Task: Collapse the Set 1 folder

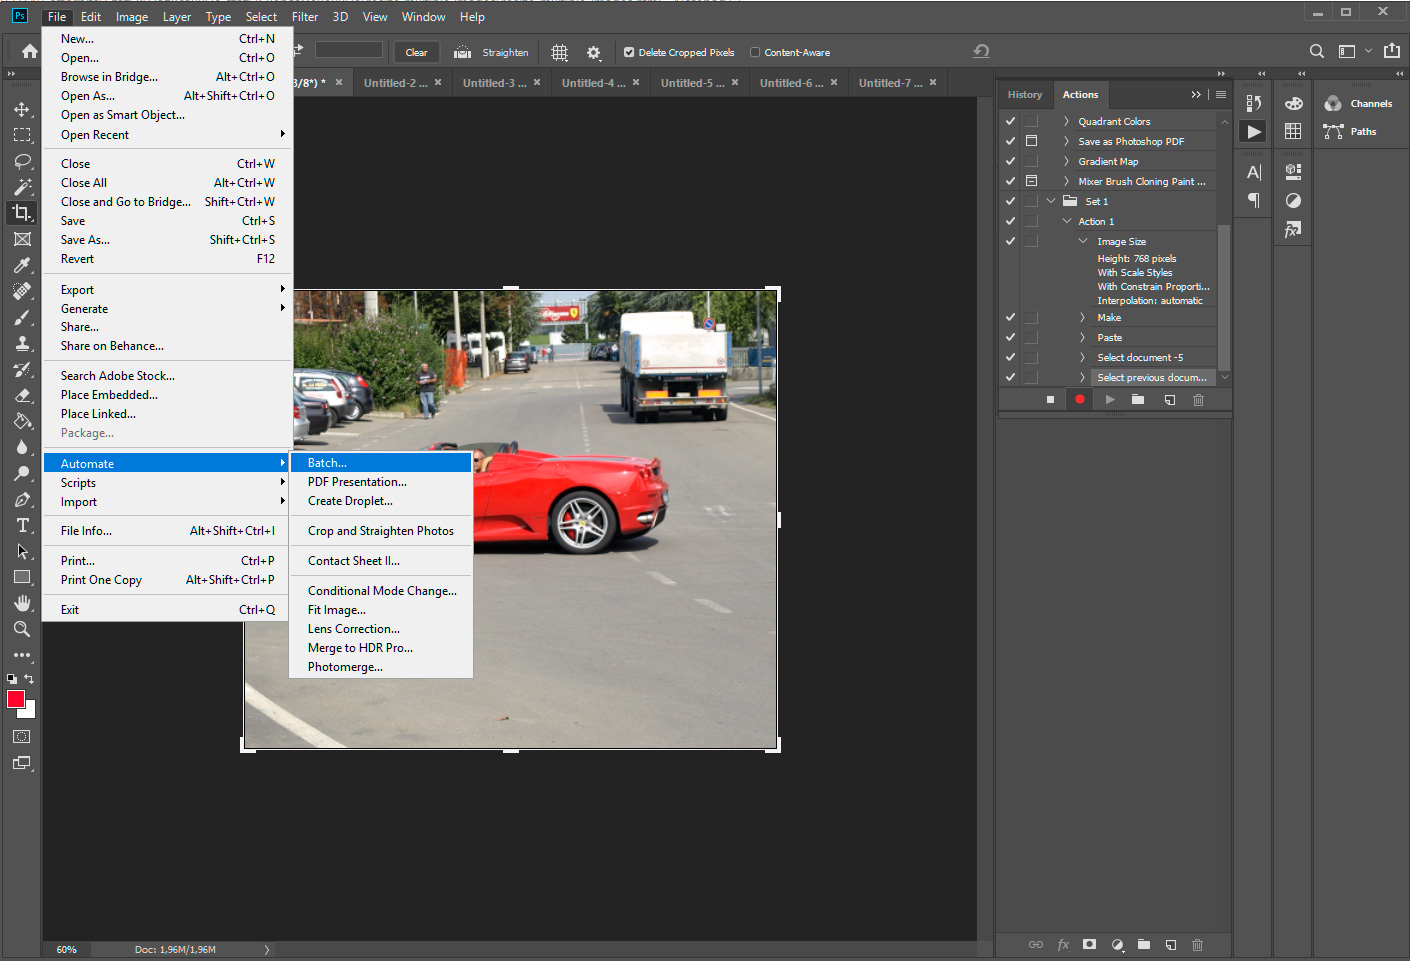Action: pos(1050,200)
